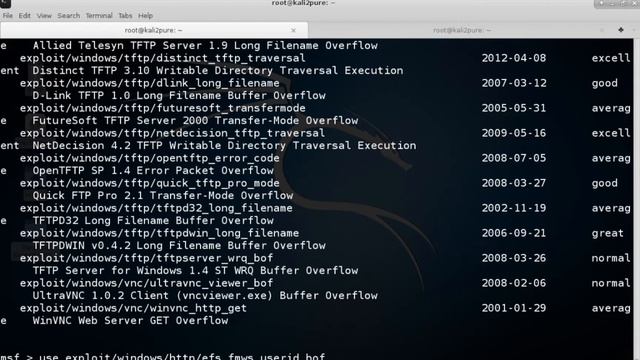This screenshot has width=640, height=360.
Task: Click the path exploit/windows/tftp/tftpdwin_long_filename
Action: (159, 233)
